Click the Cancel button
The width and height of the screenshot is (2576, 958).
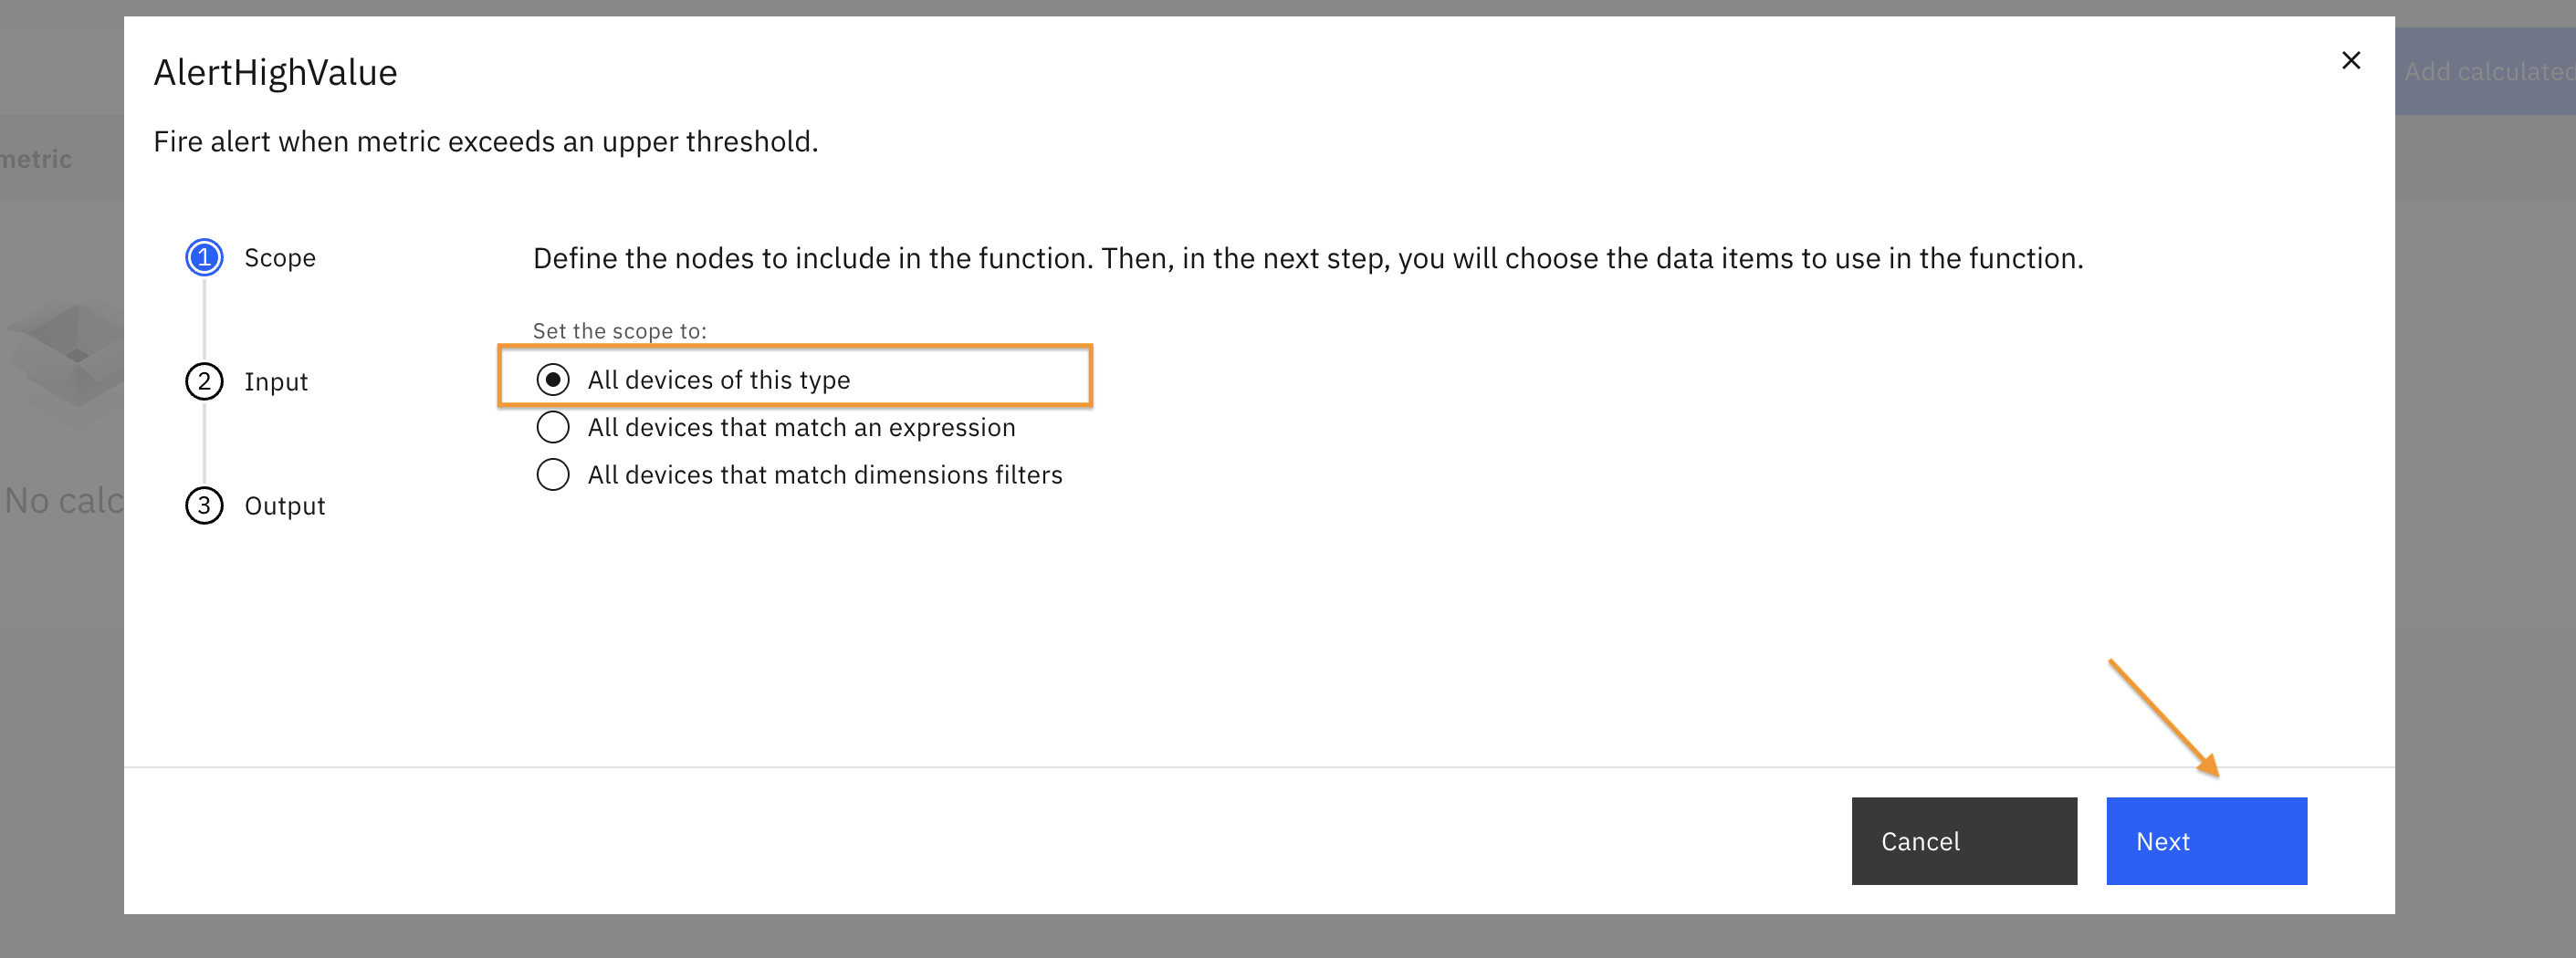pos(1964,841)
